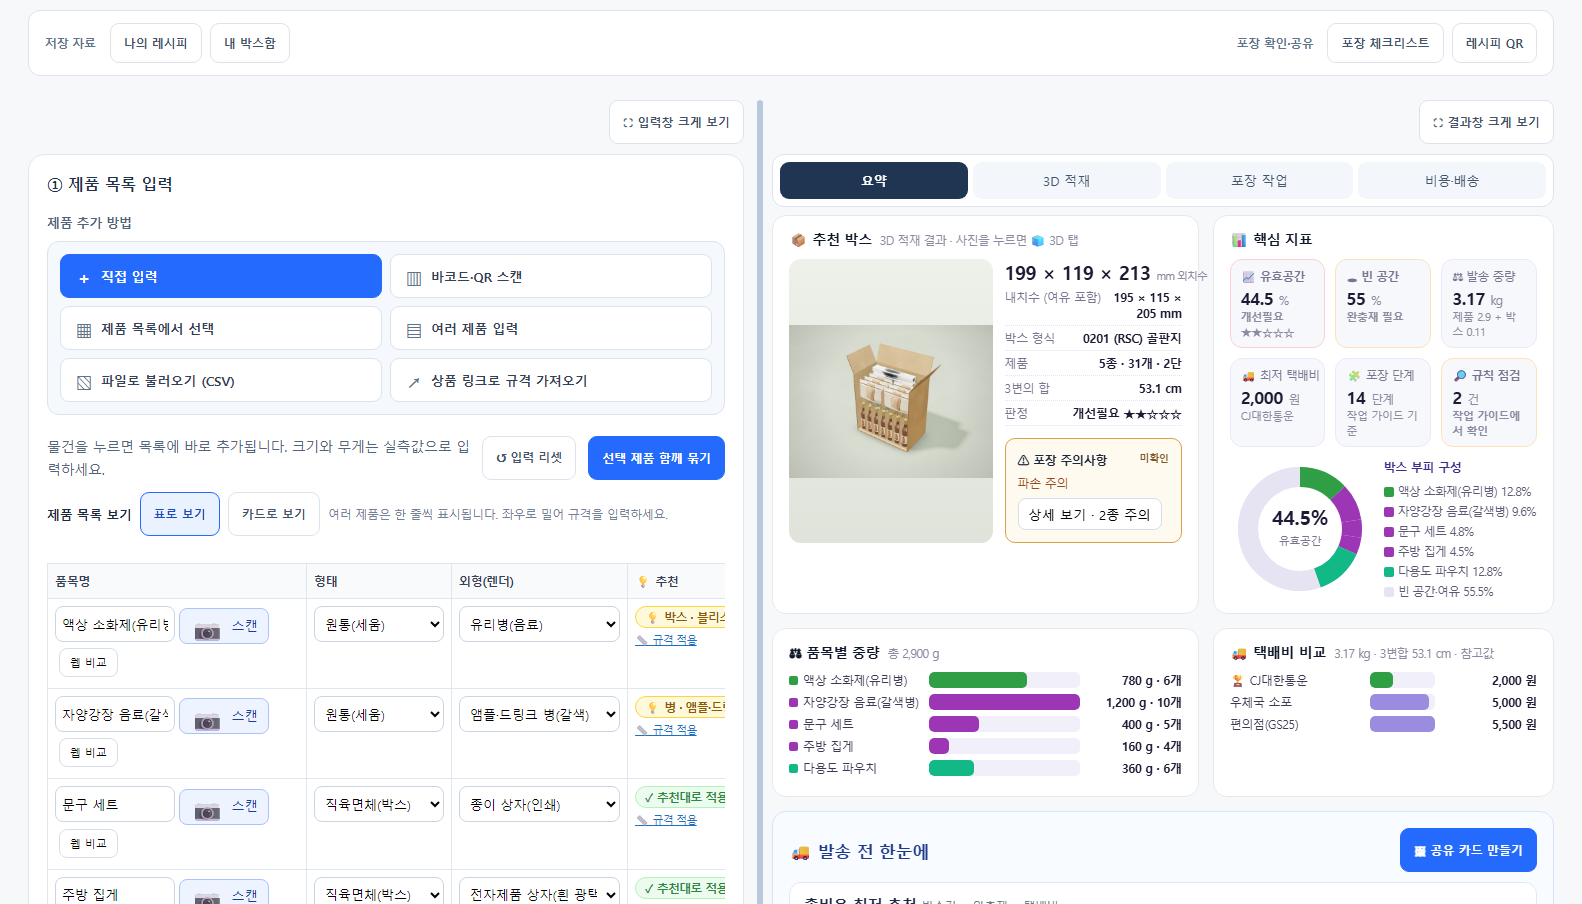Scan the 문구 세트 item with camera
Screen dimensions: 1582x904
(224, 805)
